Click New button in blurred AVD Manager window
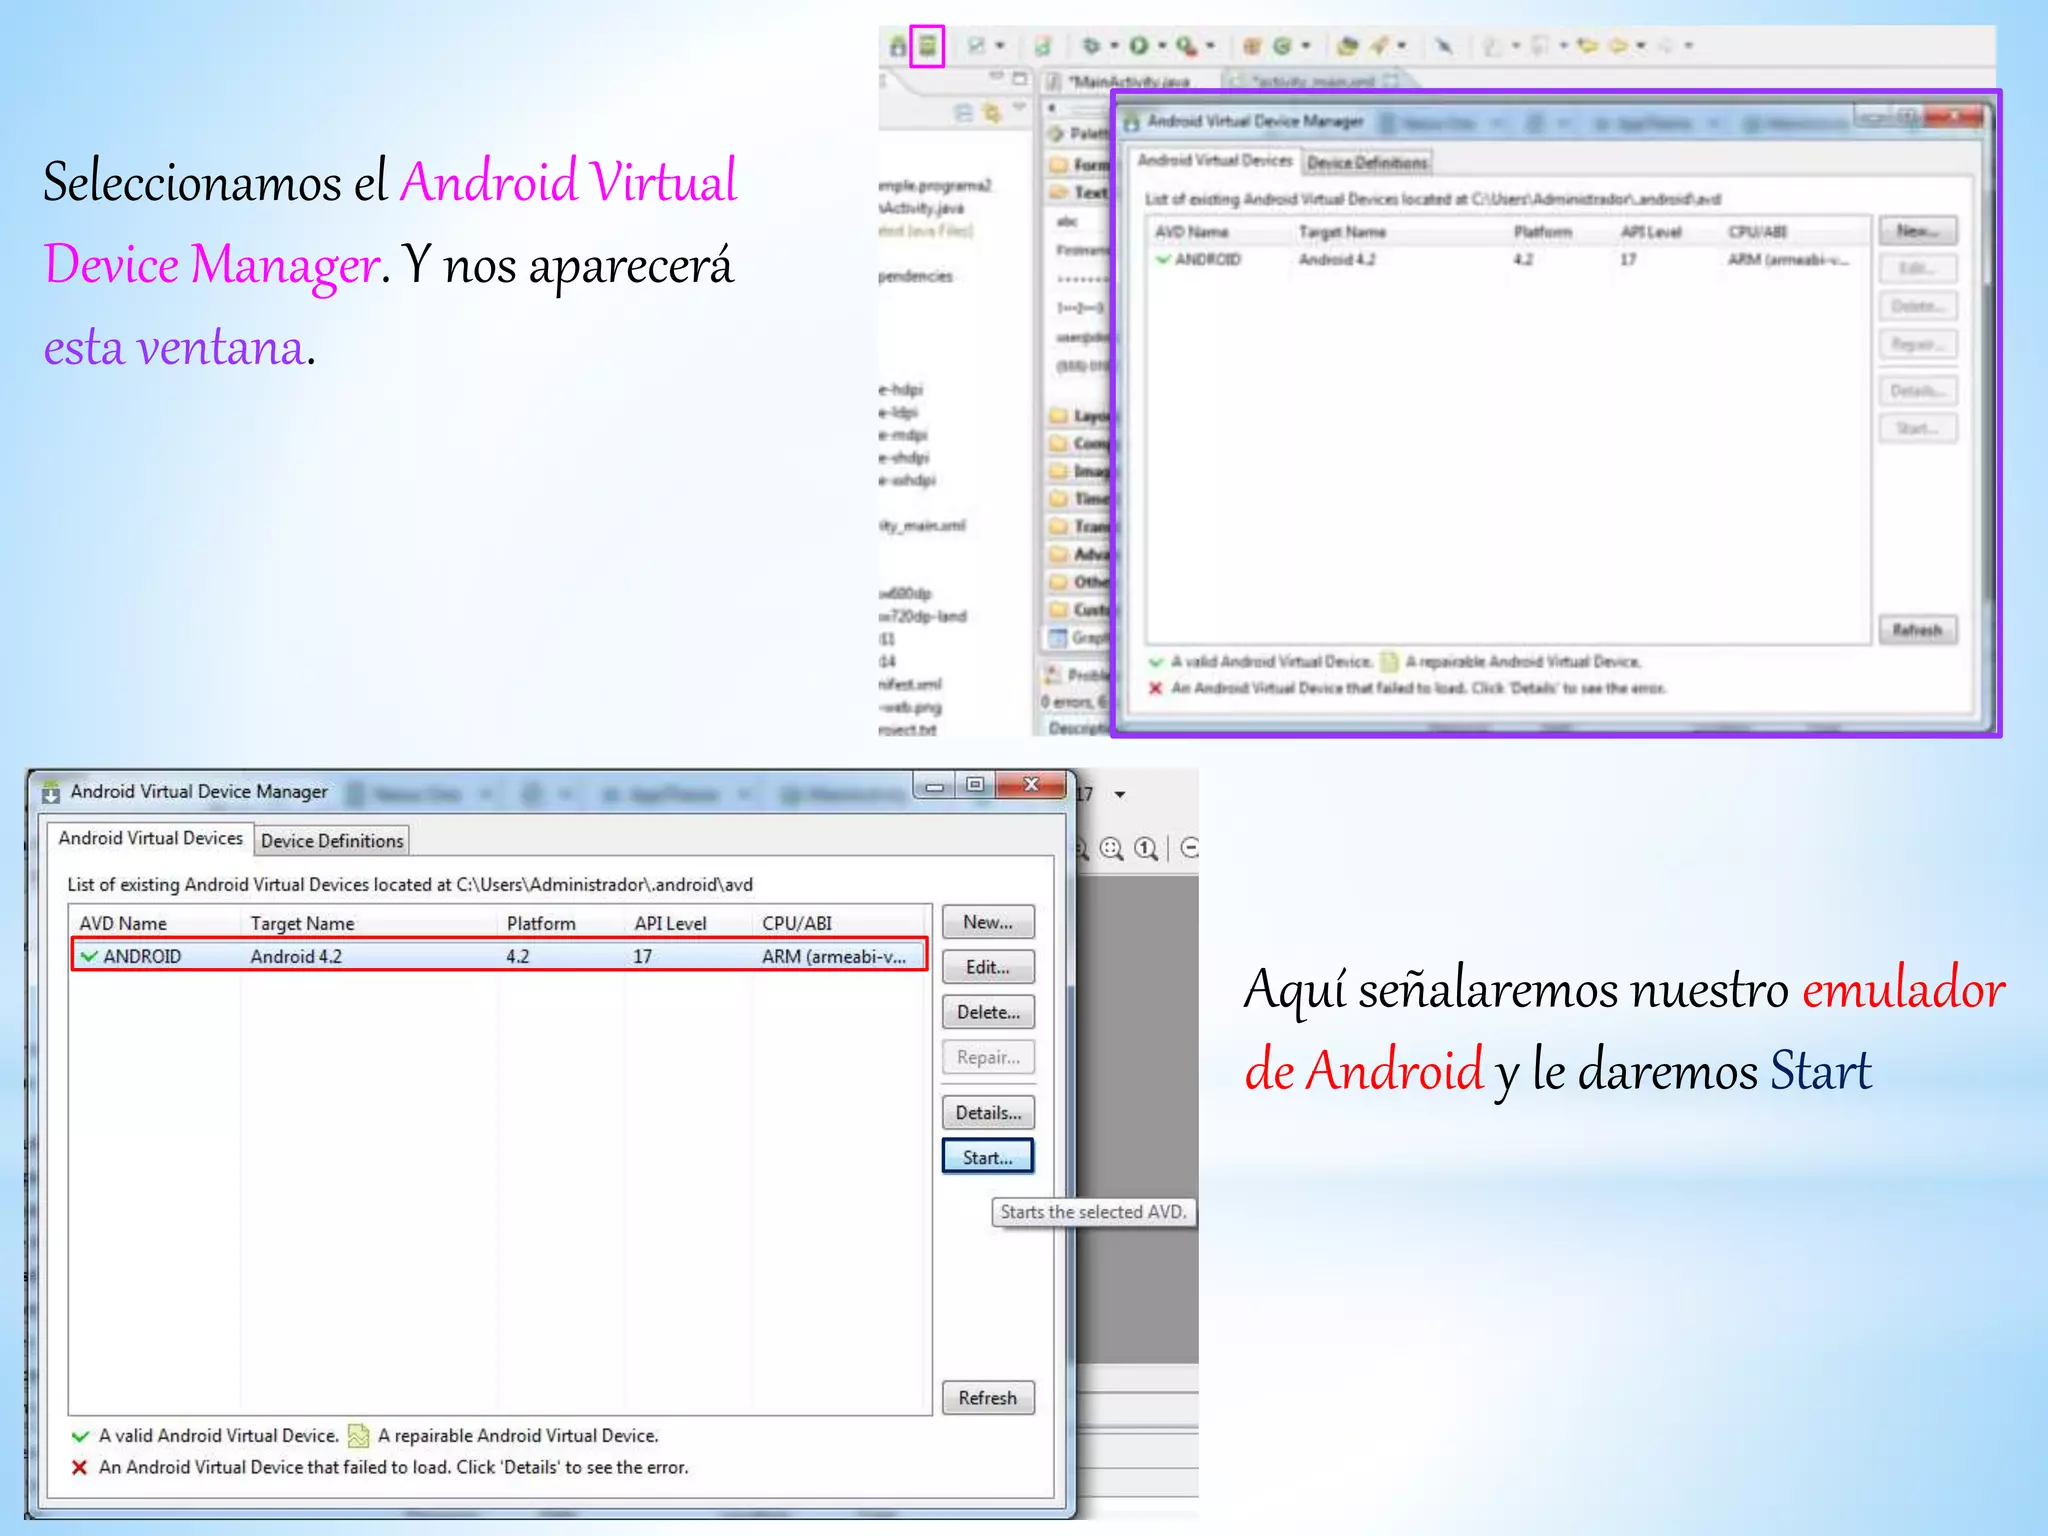2048x1536 pixels. (x=1917, y=231)
